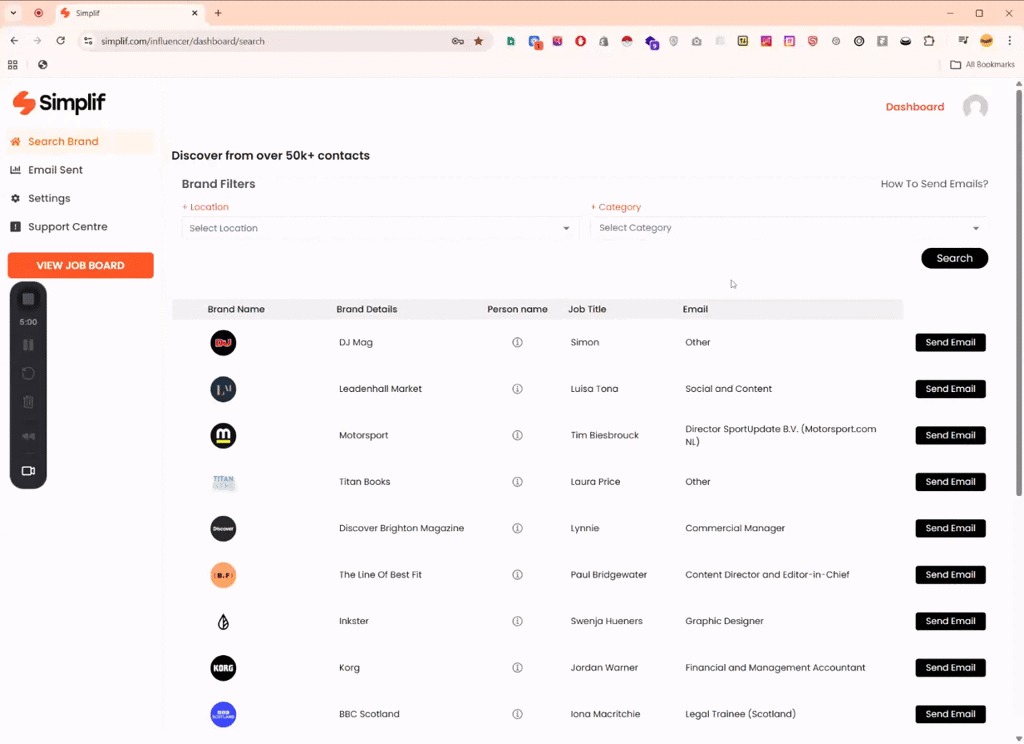1024x744 pixels.
Task: Click the page vertical scrollbar
Action: click(x=1019, y=293)
